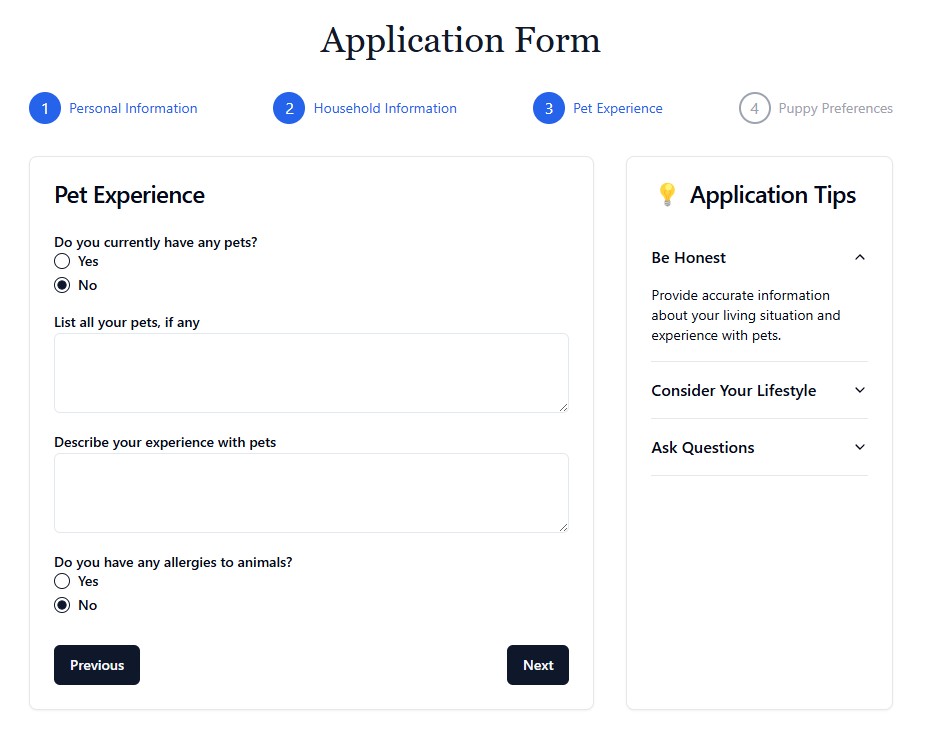The height and width of the screenshot is (729, 927).
Task: Click the step 3 circle icon
Action: [x=549, y=109]
